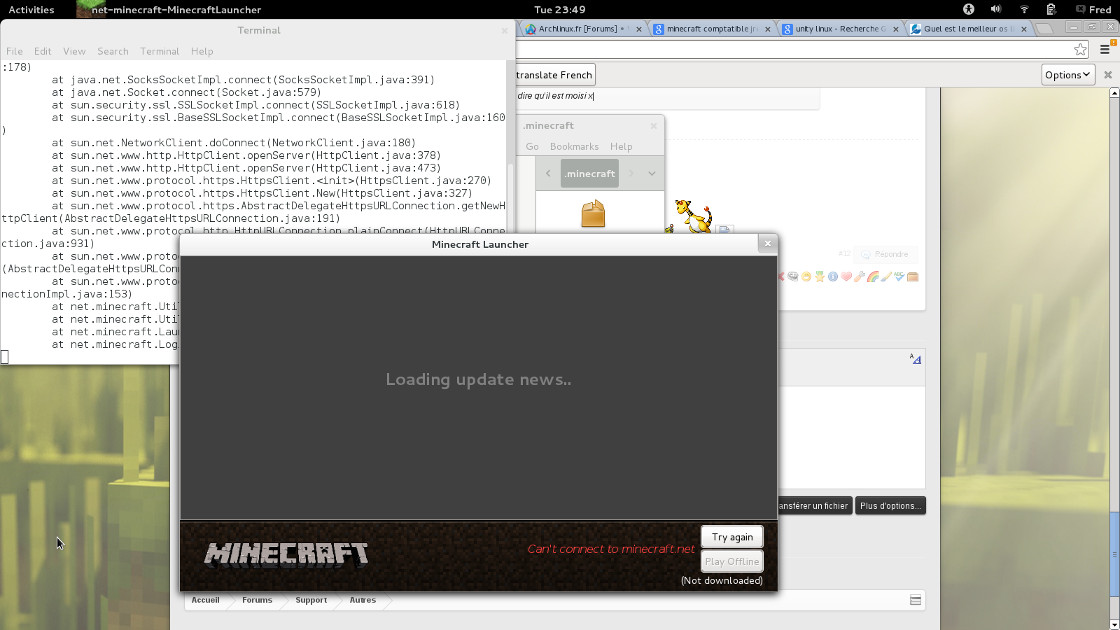1120x630 pixels.
Task: Close the Archlinux.fr [Forums] tab
Action: [639, 29]
